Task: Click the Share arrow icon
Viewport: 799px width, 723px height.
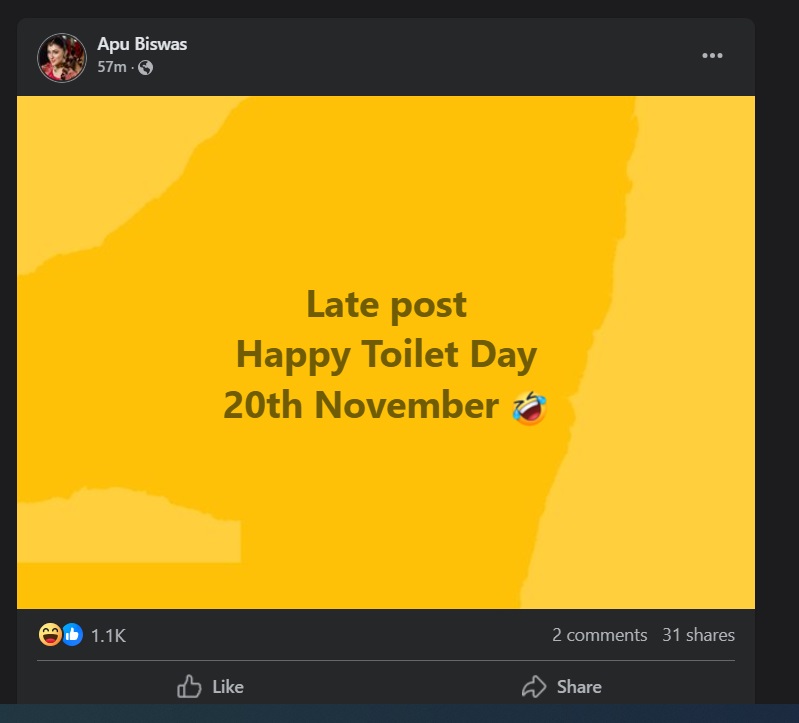Action: tap(534, 686)
